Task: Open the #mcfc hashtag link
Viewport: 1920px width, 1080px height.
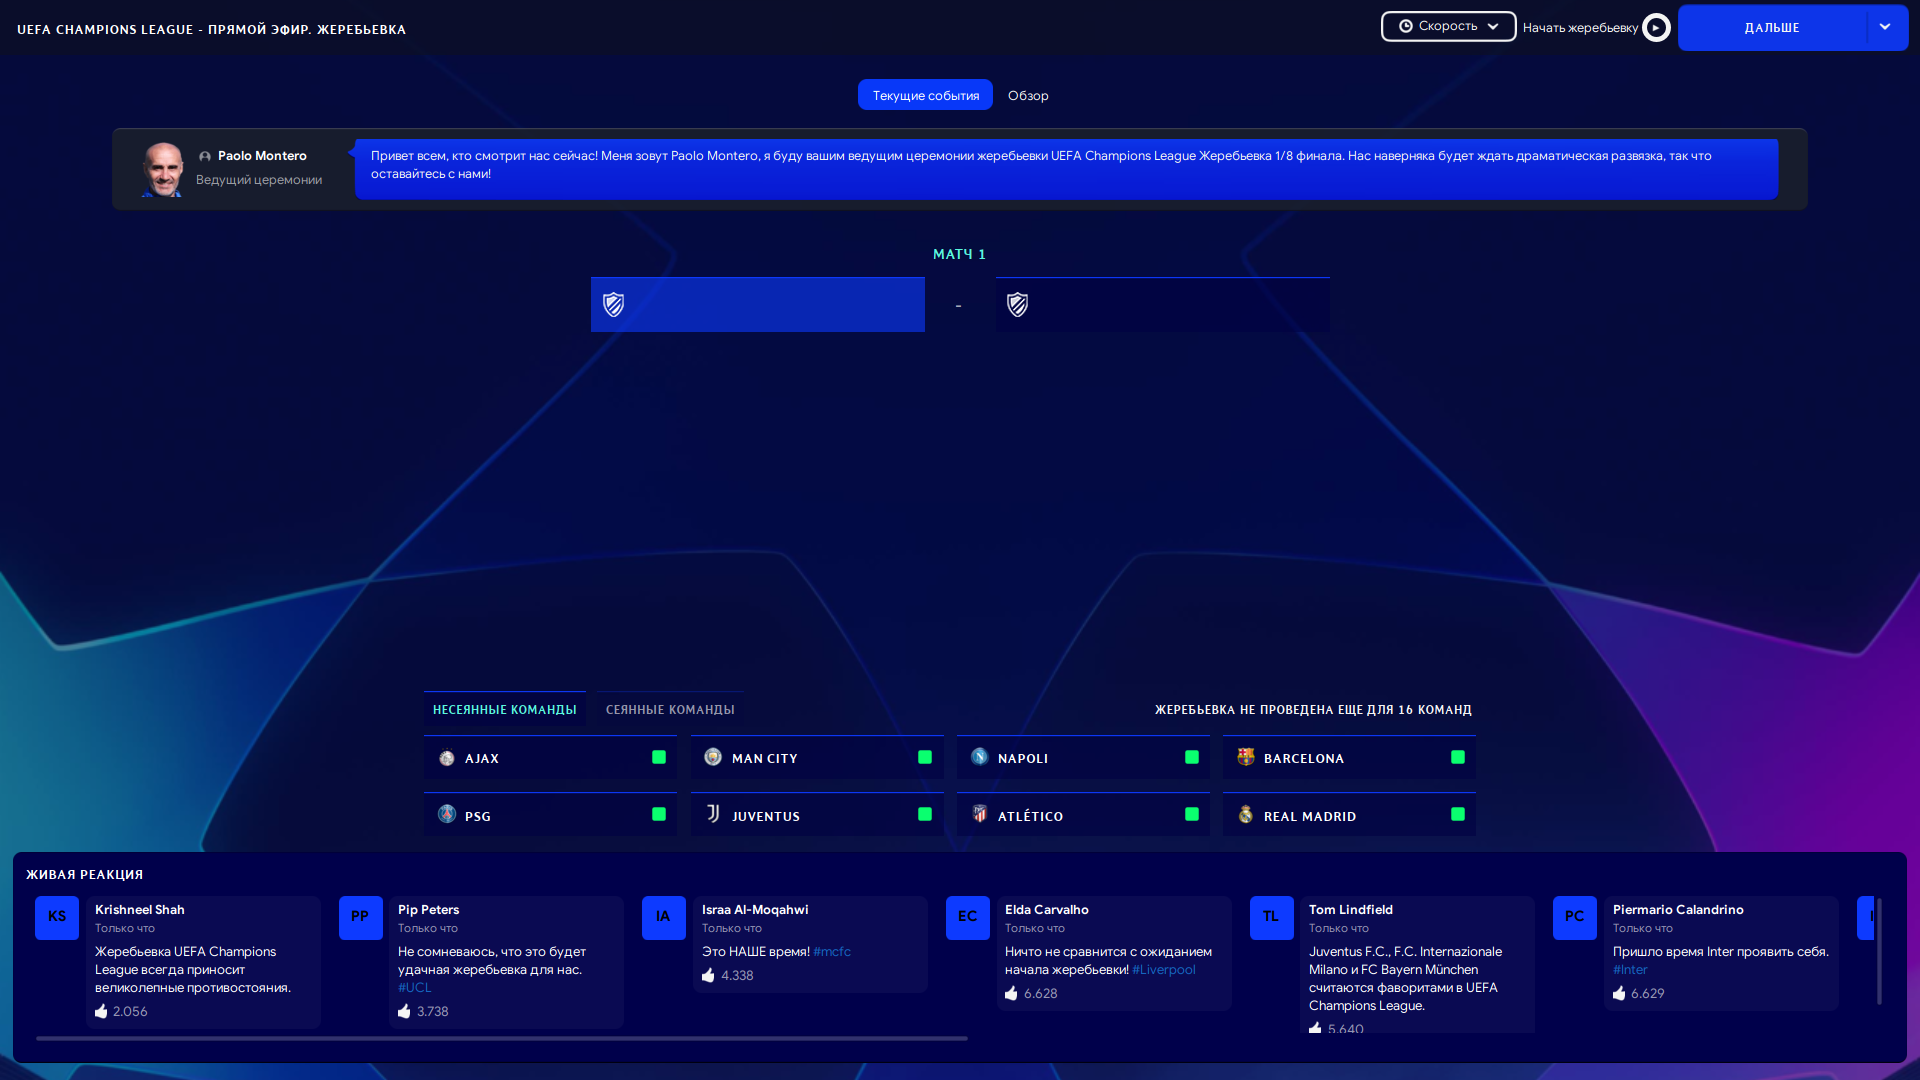Action: pyautogui.click(x=832, y=951)
